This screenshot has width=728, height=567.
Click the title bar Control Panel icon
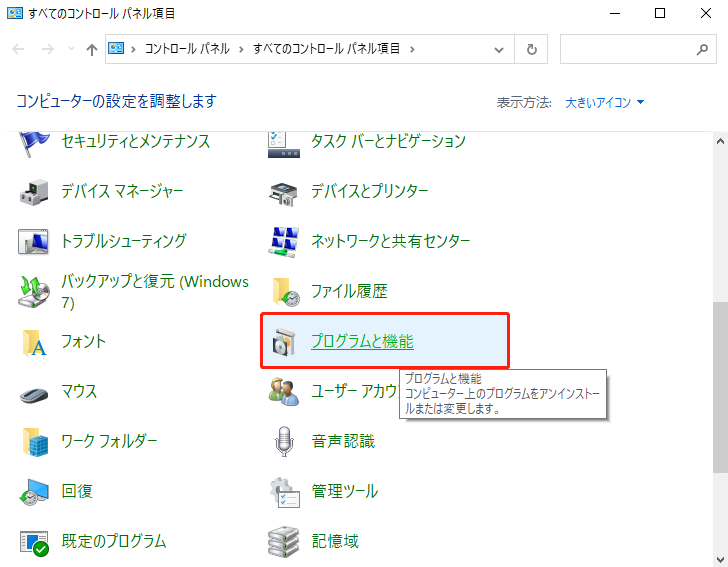(15, 13)
